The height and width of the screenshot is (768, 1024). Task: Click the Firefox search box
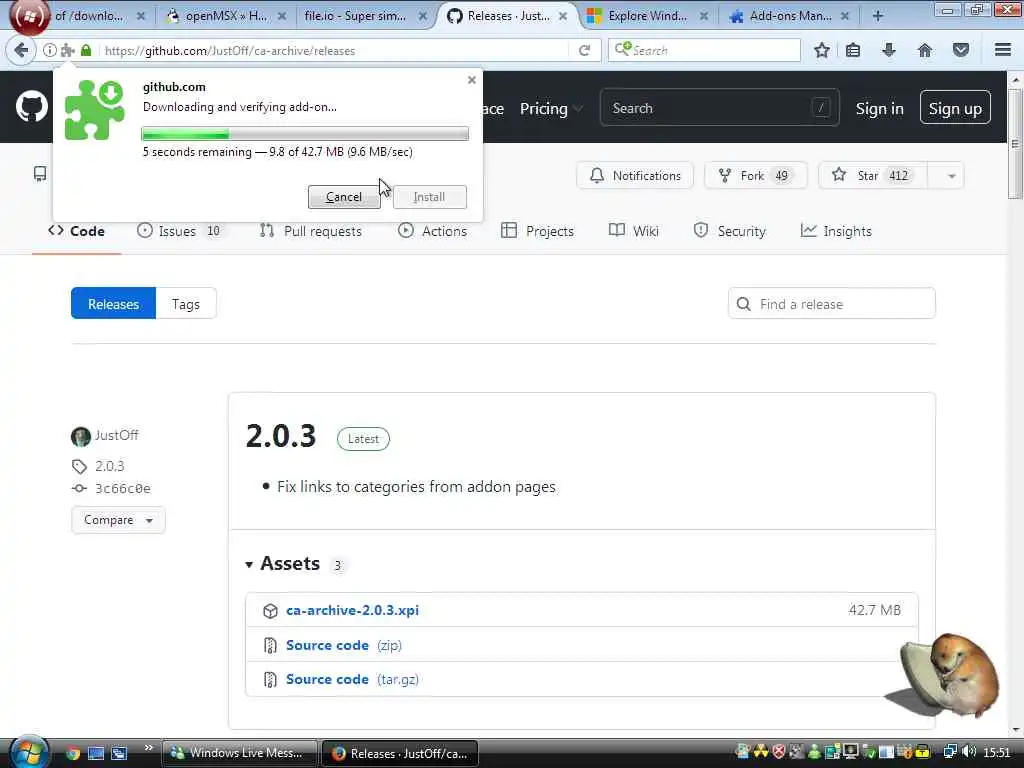click(704, 50)
